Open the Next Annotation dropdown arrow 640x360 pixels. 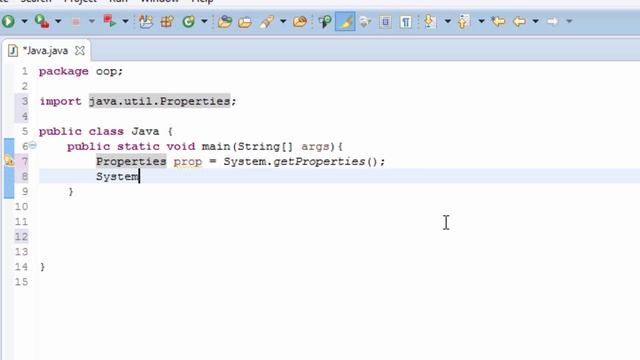[447, 21]
